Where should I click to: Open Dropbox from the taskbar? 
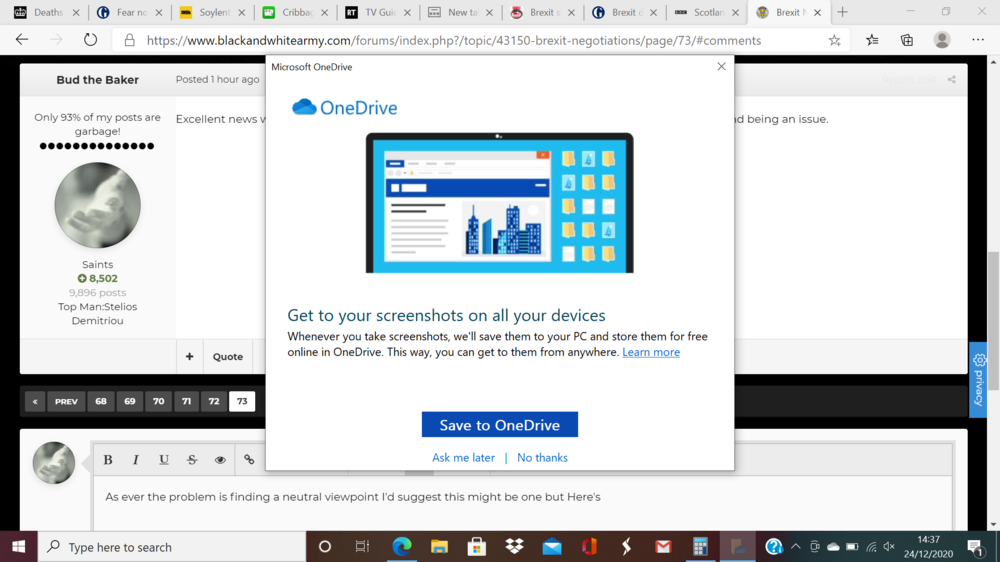[514, 547]
